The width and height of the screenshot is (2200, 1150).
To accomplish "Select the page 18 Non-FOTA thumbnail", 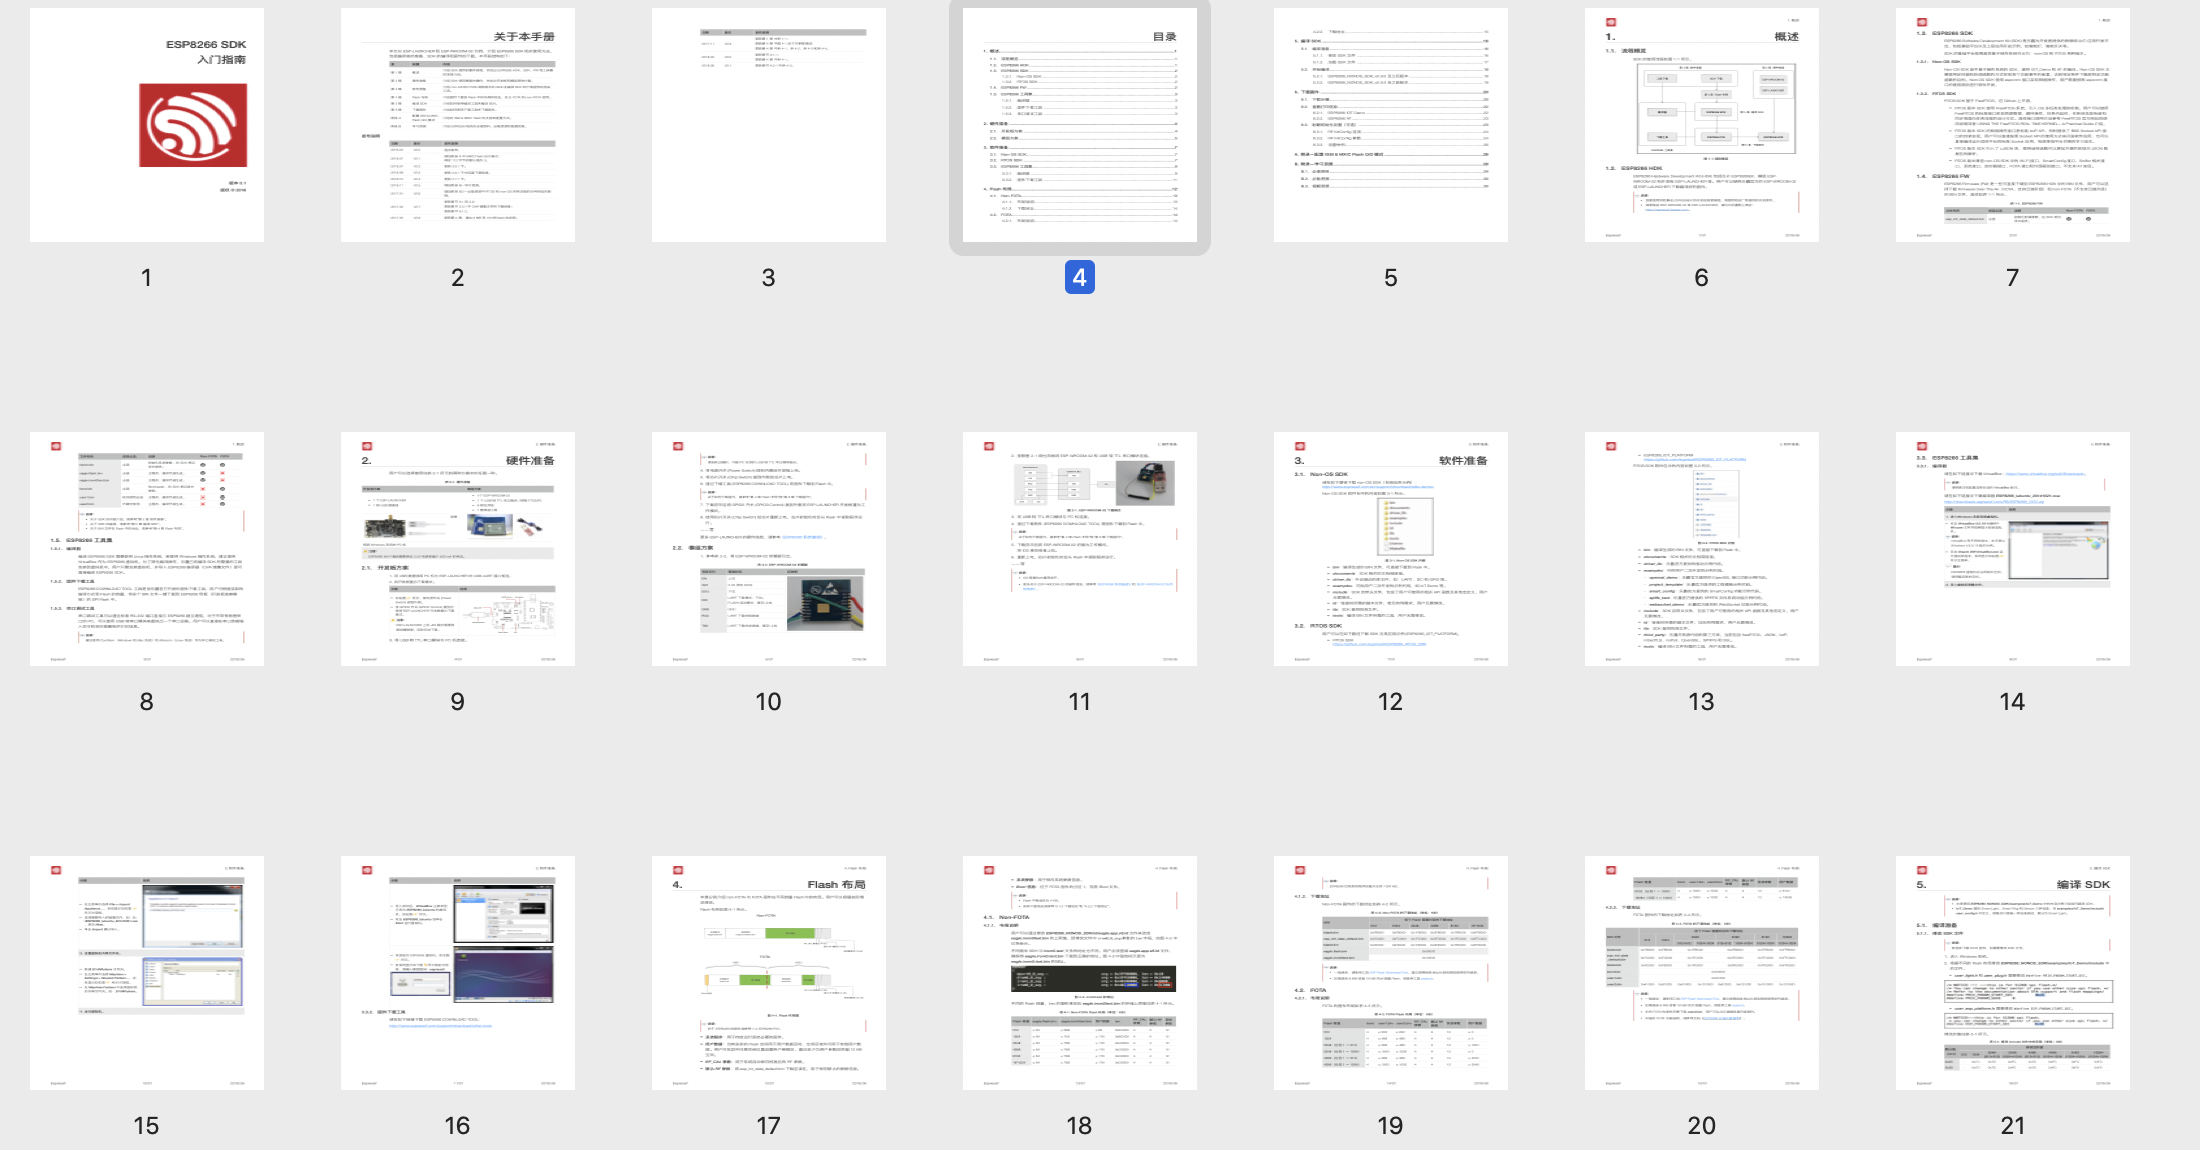I will coord(1080,973).
